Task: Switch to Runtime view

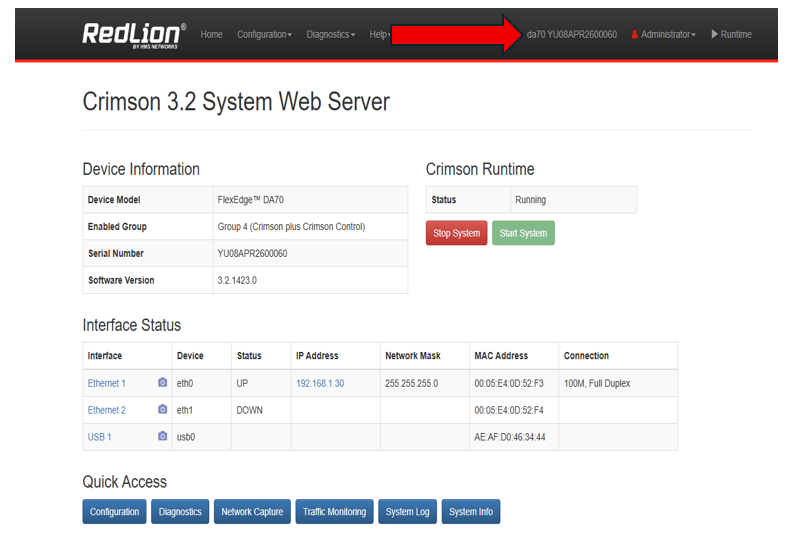Action: [x=731, y=34]
